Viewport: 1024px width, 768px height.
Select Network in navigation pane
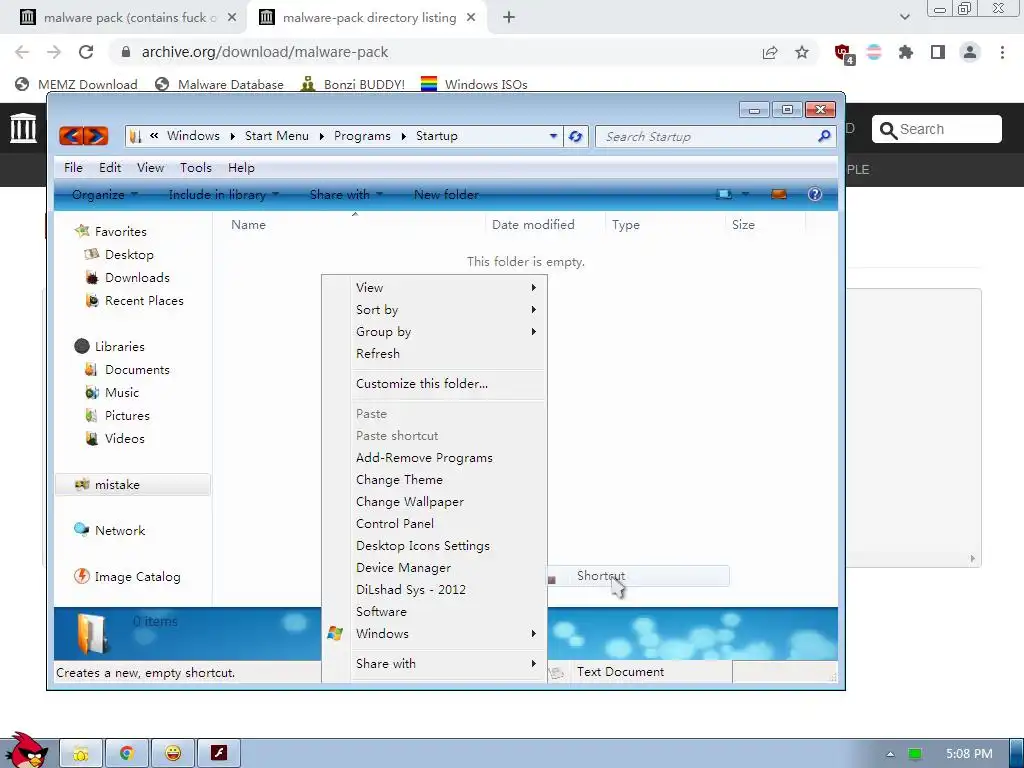120,530
